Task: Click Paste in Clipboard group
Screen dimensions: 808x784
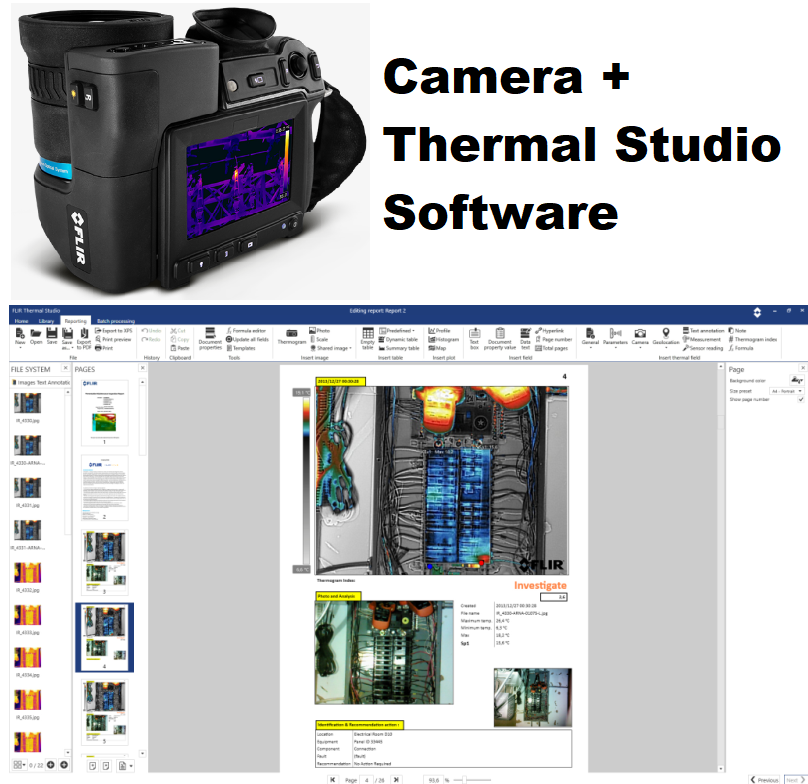Action: coord(180,348)
